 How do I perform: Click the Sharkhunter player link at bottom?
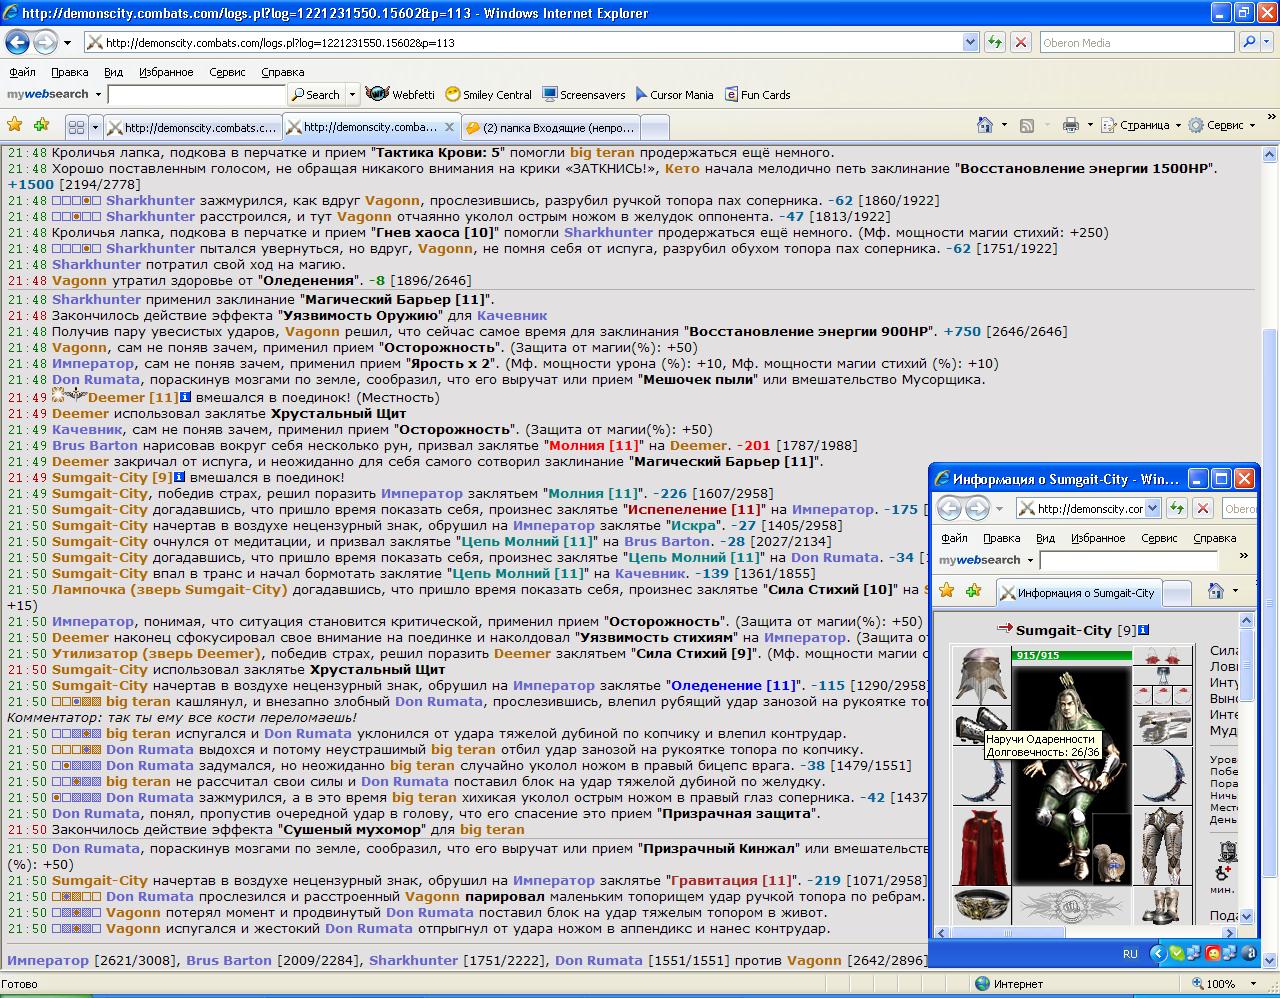tap(409, 960)
